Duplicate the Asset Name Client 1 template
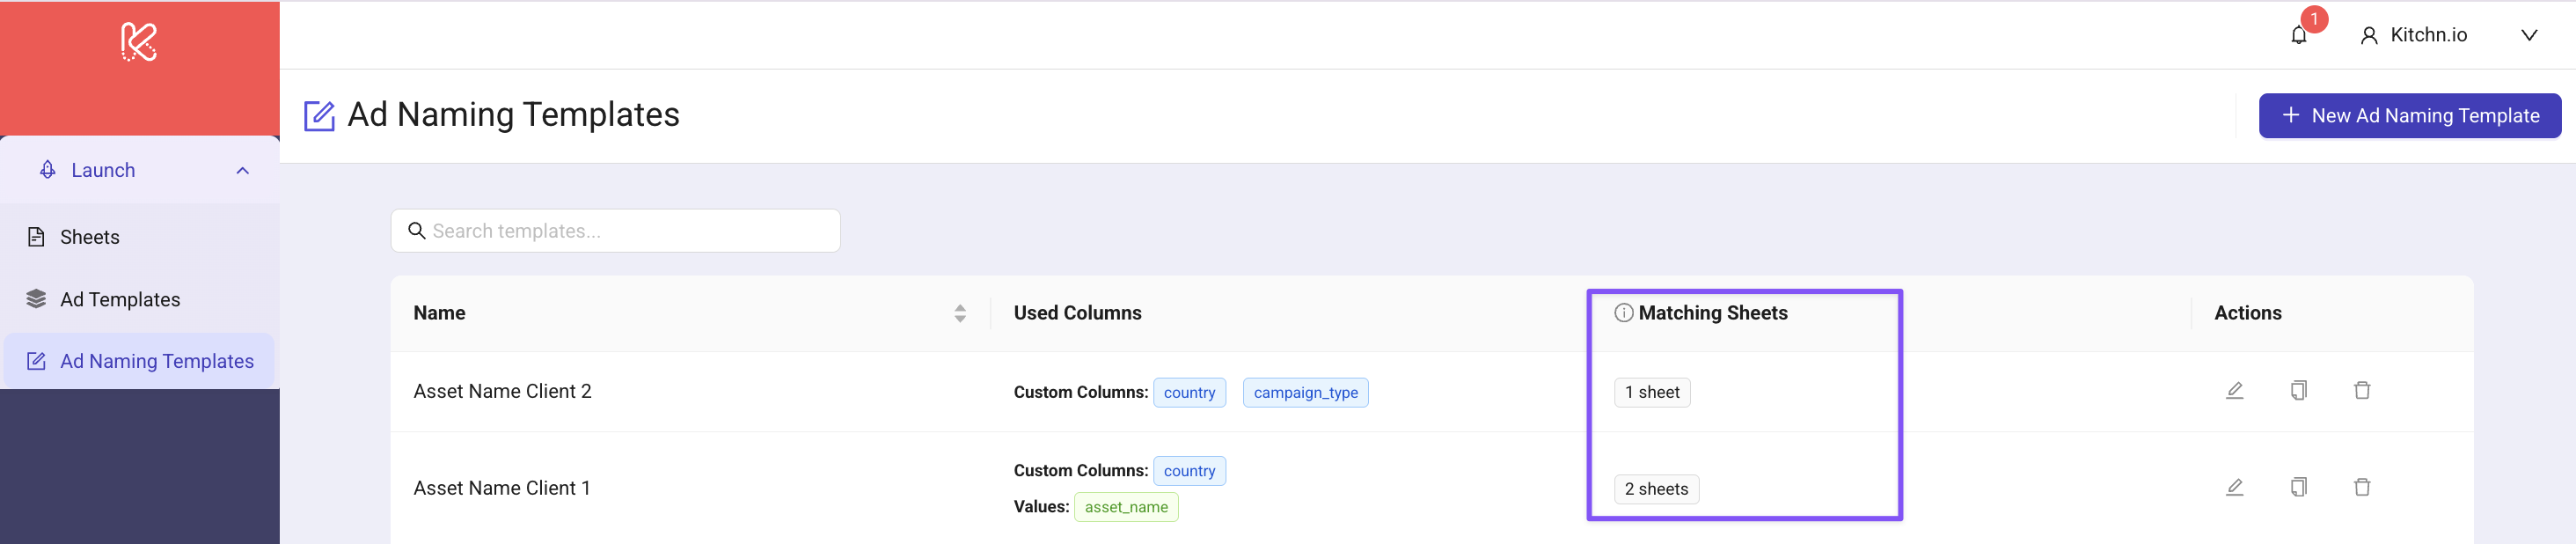This screenshot has width=2576, height=544. [2298, 487]
